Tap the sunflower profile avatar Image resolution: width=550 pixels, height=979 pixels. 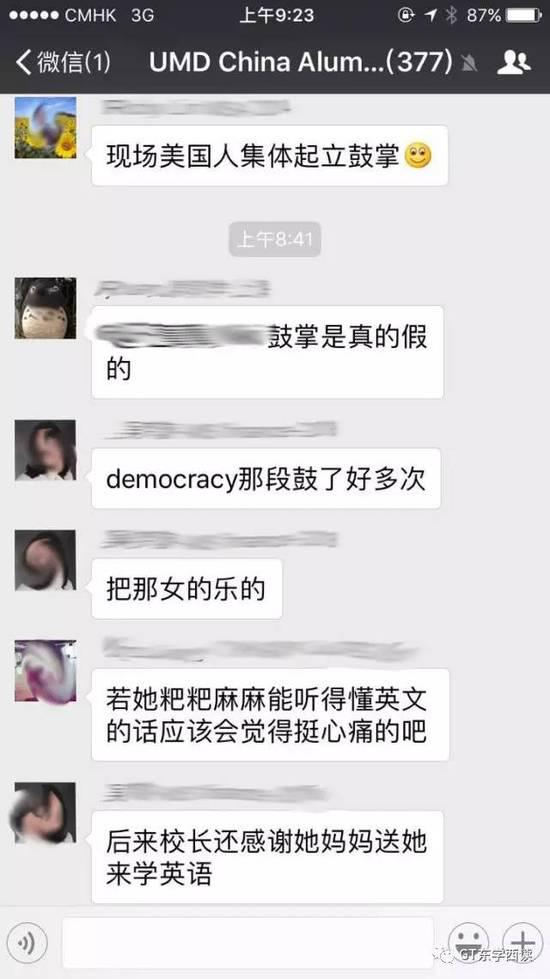click(x=46, y=127)
